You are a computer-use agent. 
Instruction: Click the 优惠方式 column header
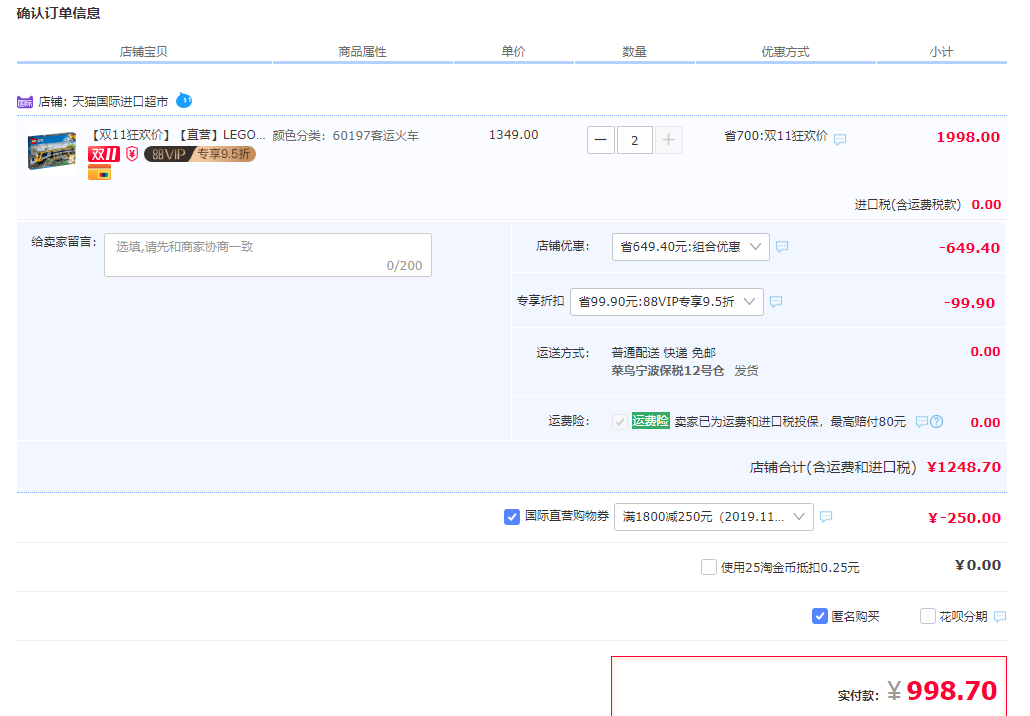pos(786,52)
